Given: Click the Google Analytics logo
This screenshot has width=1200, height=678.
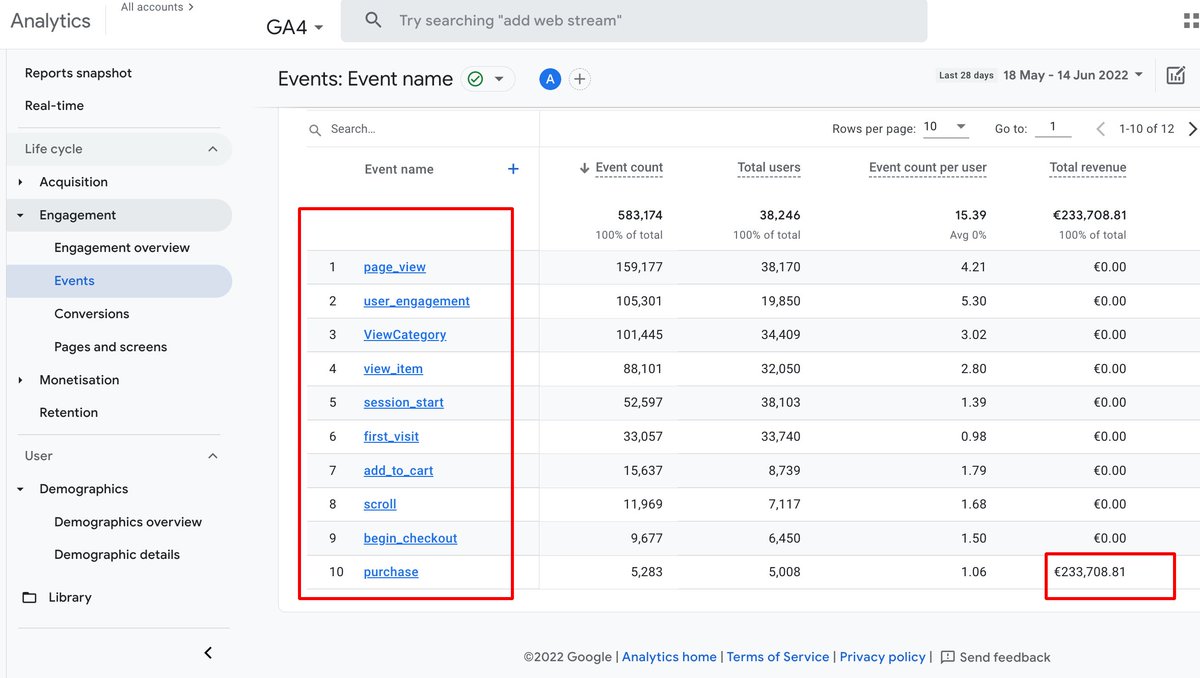Looking at the screenshot, I should (48, 20).
